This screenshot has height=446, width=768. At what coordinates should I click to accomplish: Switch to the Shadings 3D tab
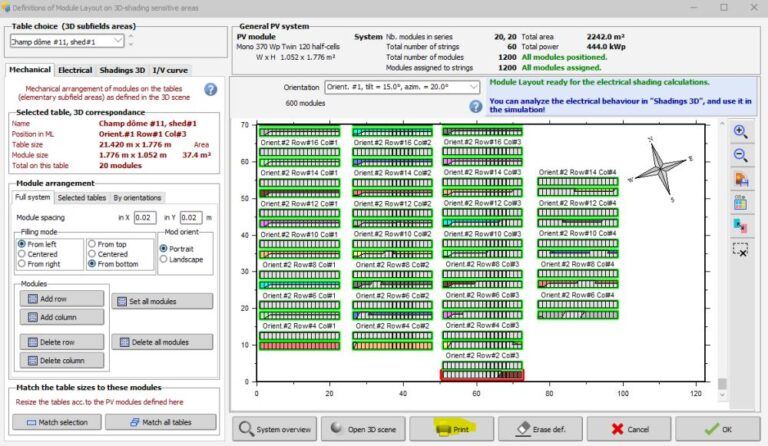pos(121,70)
